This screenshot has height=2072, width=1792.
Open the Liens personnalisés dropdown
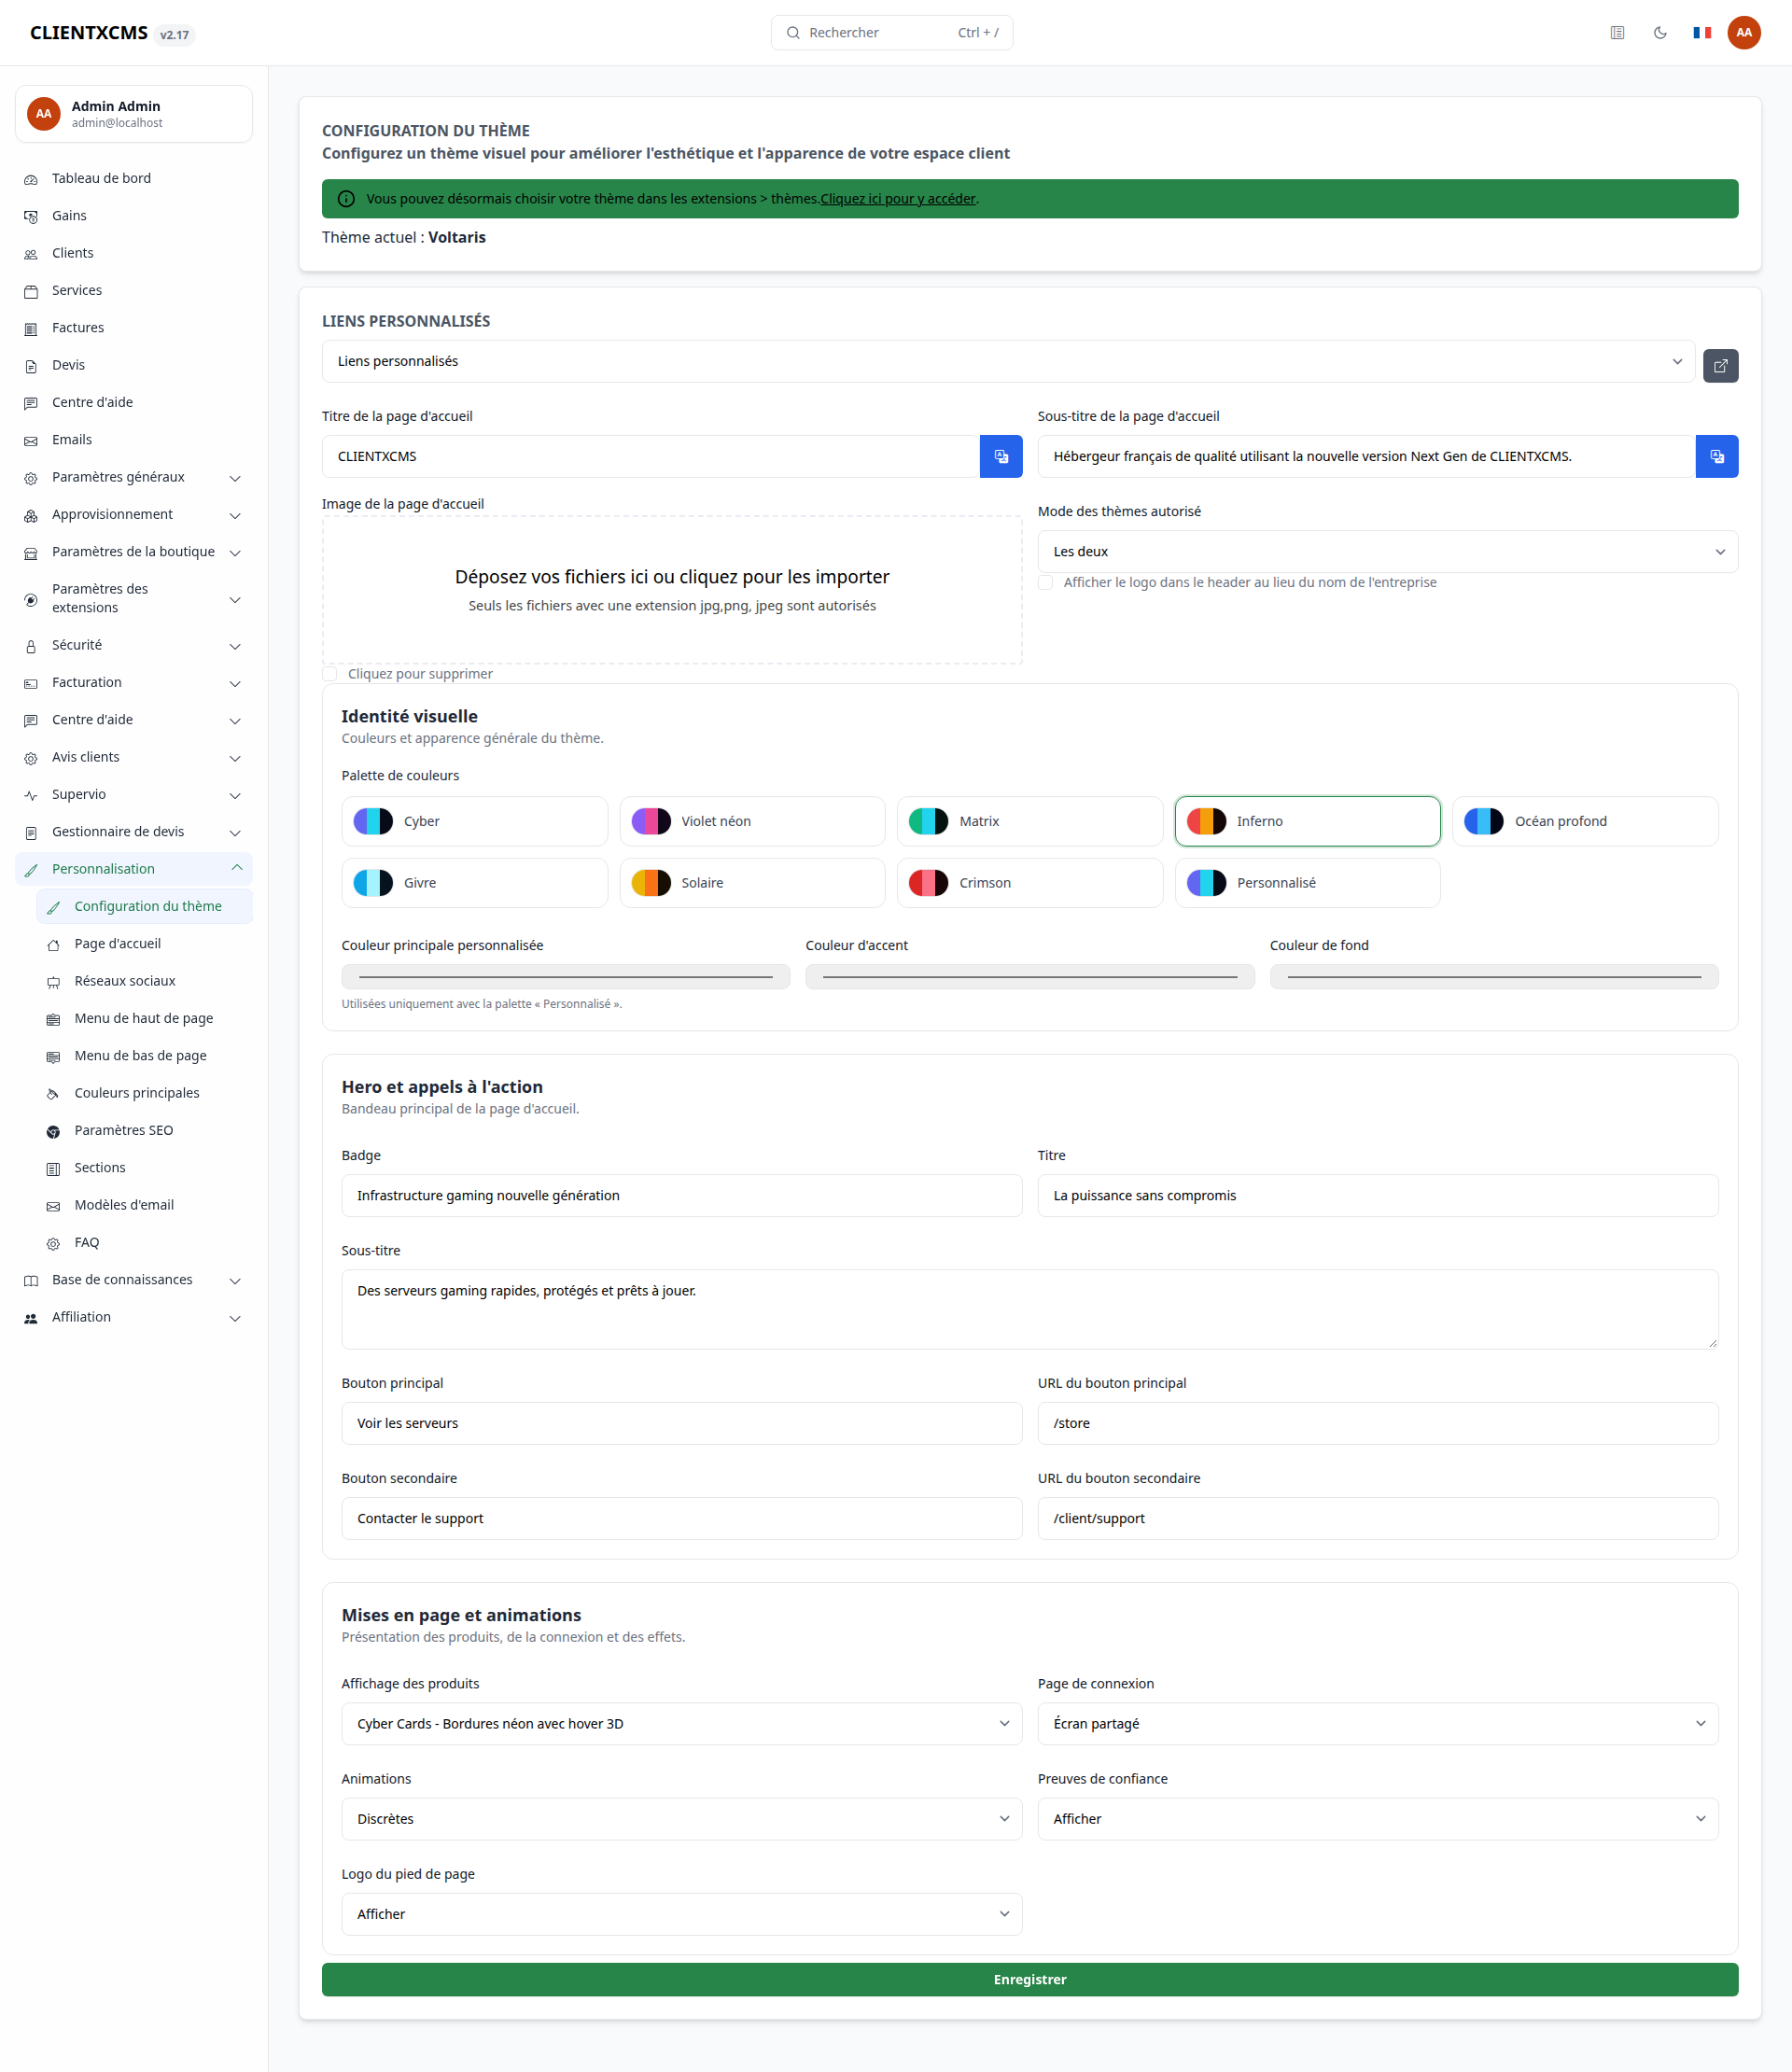tap(1008, 361)
